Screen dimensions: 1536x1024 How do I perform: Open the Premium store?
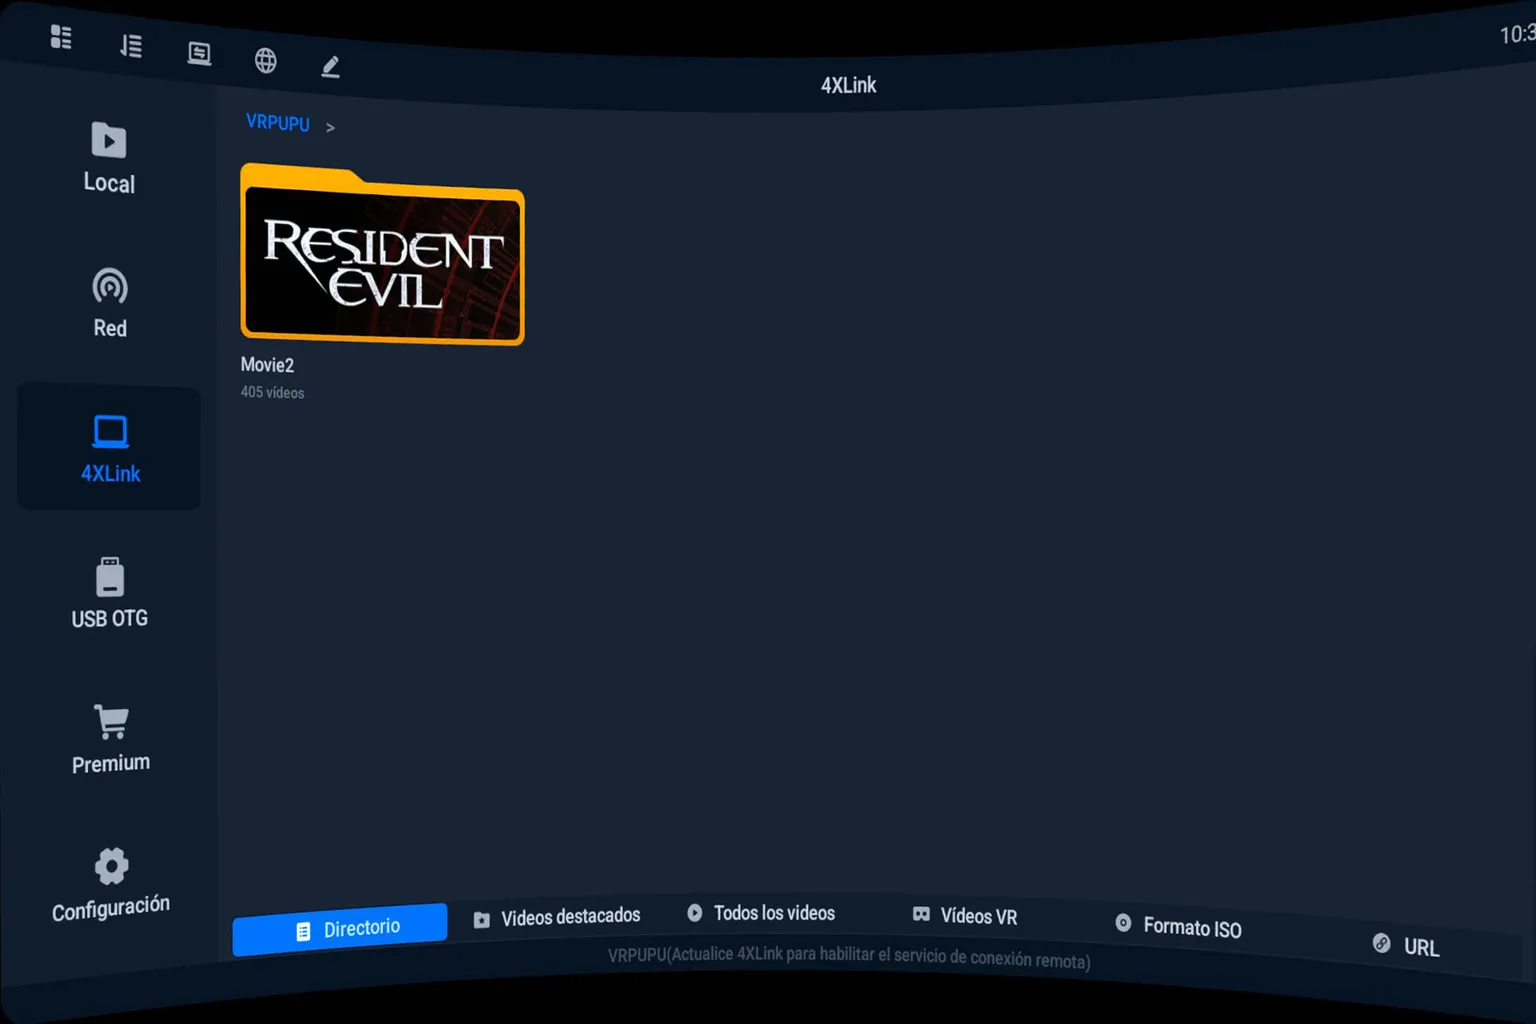point(111,739)
